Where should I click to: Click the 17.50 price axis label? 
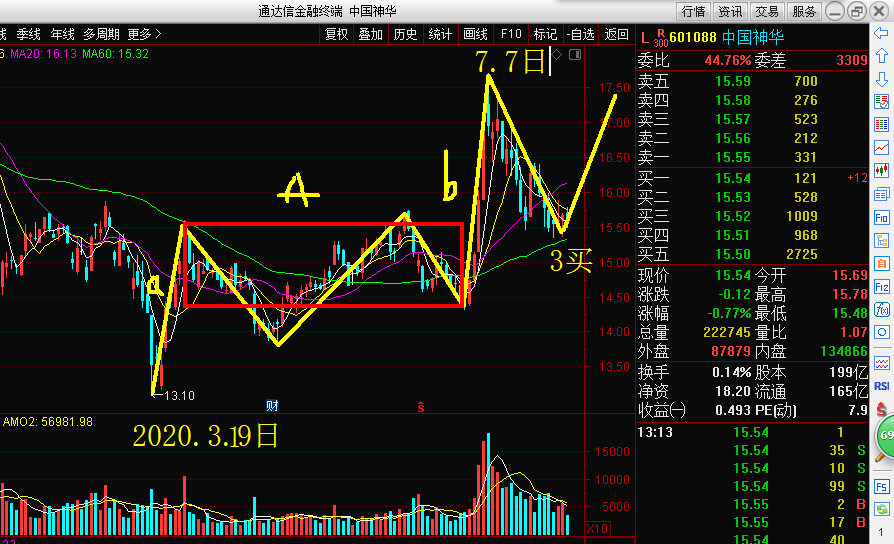point(614,88)
